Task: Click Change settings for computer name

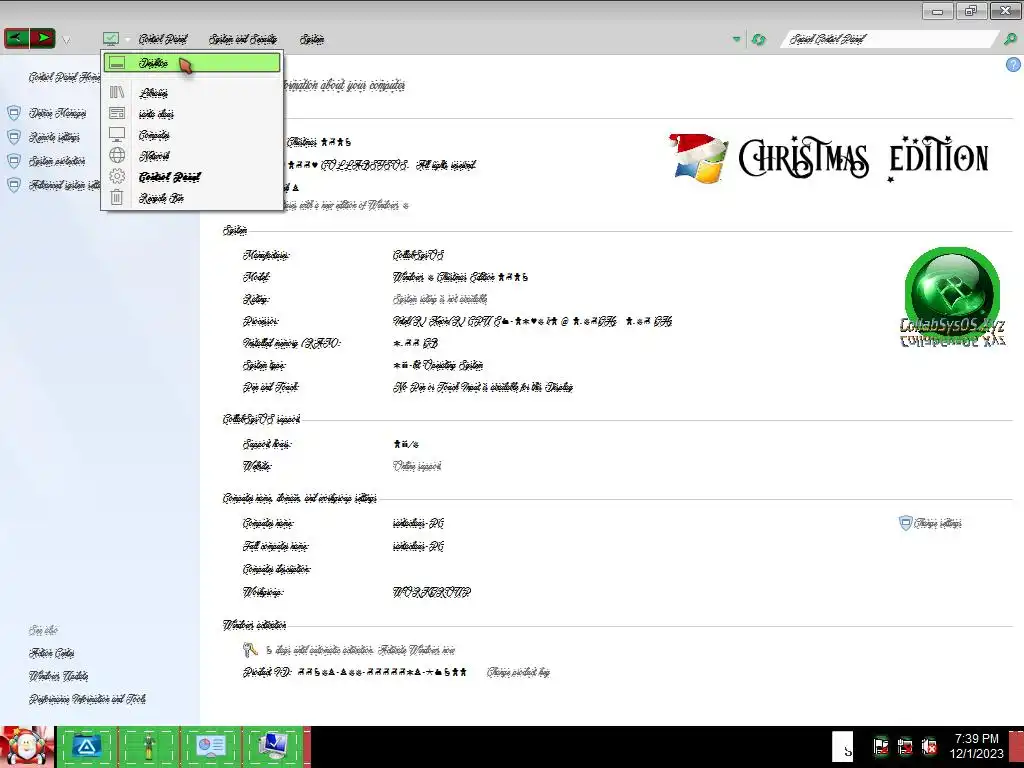Action: 937,523
